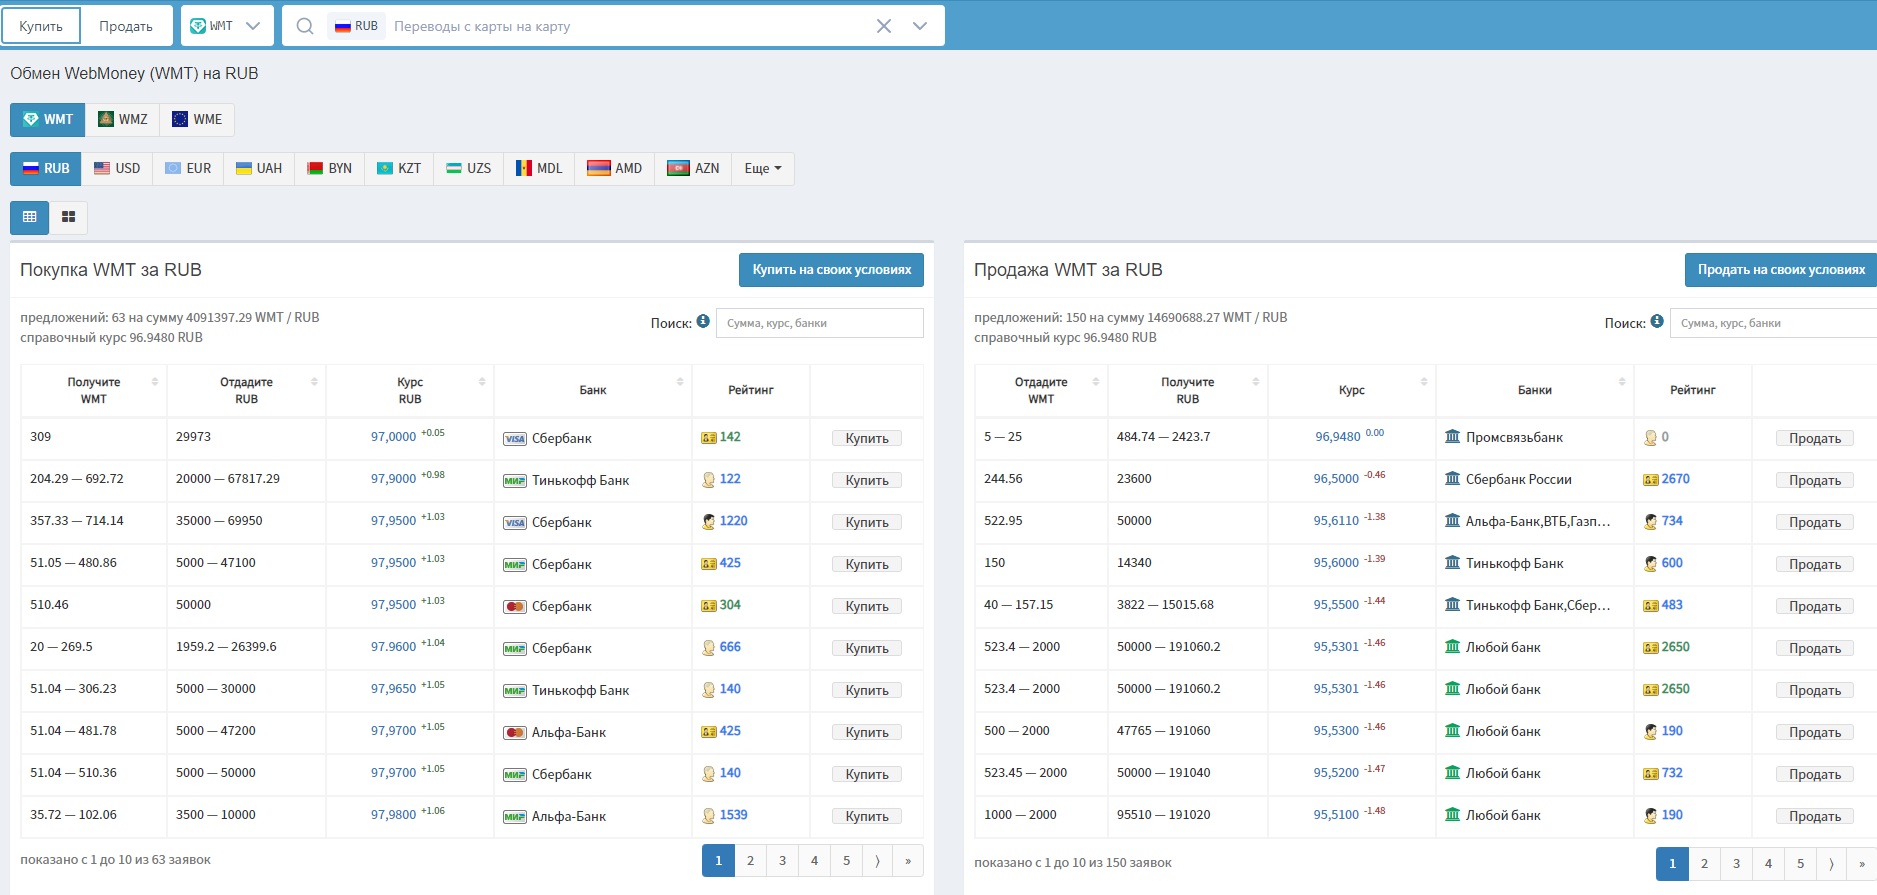The width and height of the screenshot is (1877, 895).
Task: Open rating 1220 user icon
Action: tap(709, 521)
